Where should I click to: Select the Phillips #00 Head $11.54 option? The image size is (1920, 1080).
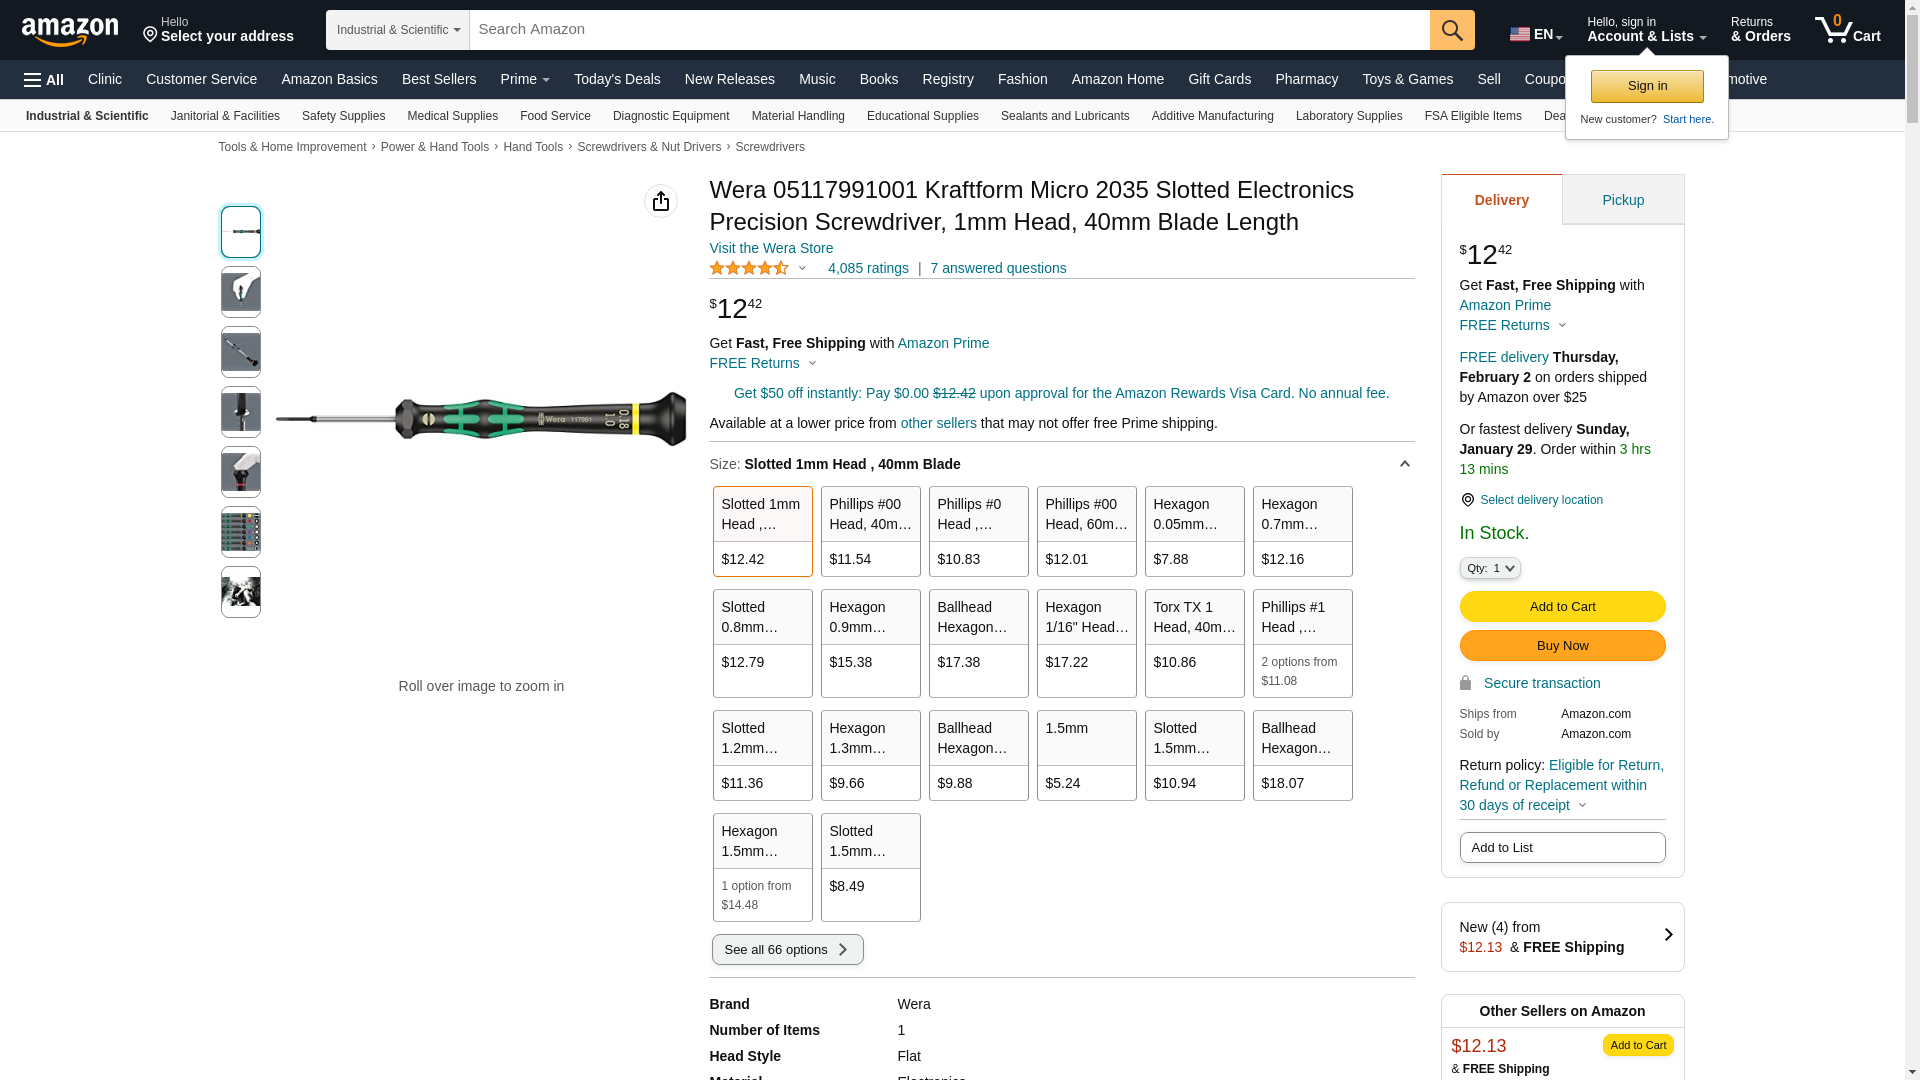coord(870,531)
